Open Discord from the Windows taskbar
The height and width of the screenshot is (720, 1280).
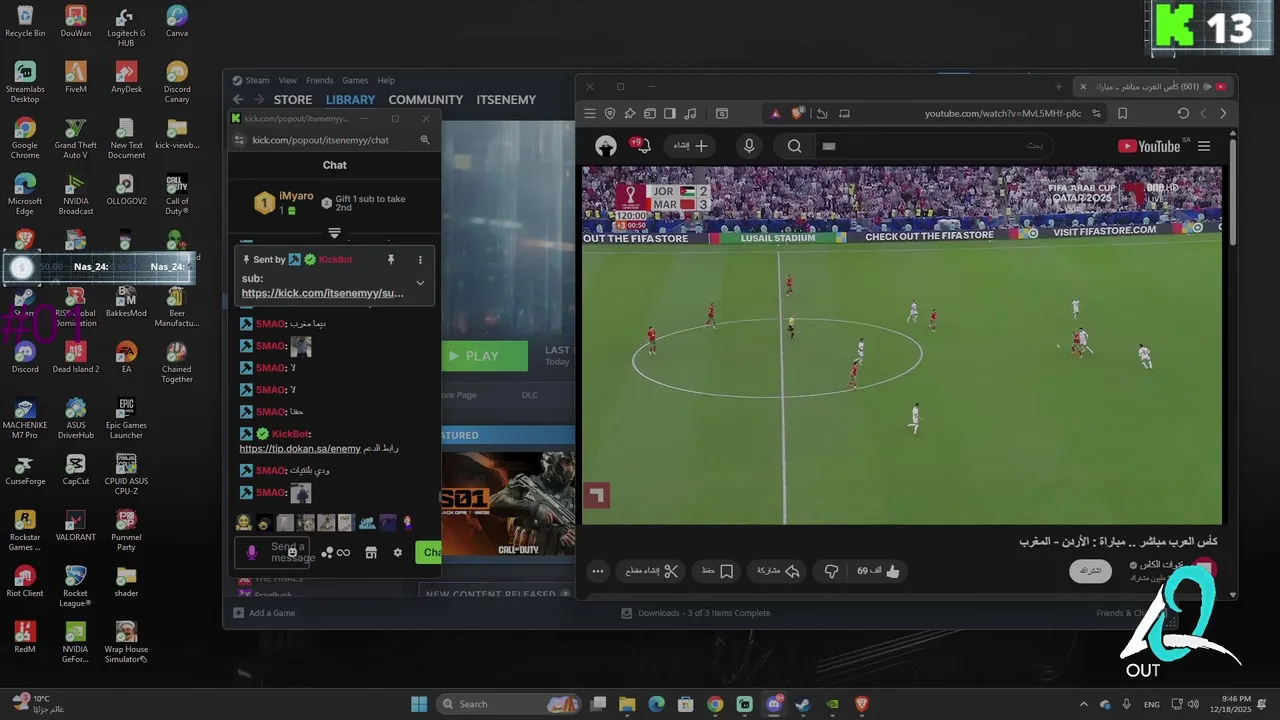click(x=773, y=704)
